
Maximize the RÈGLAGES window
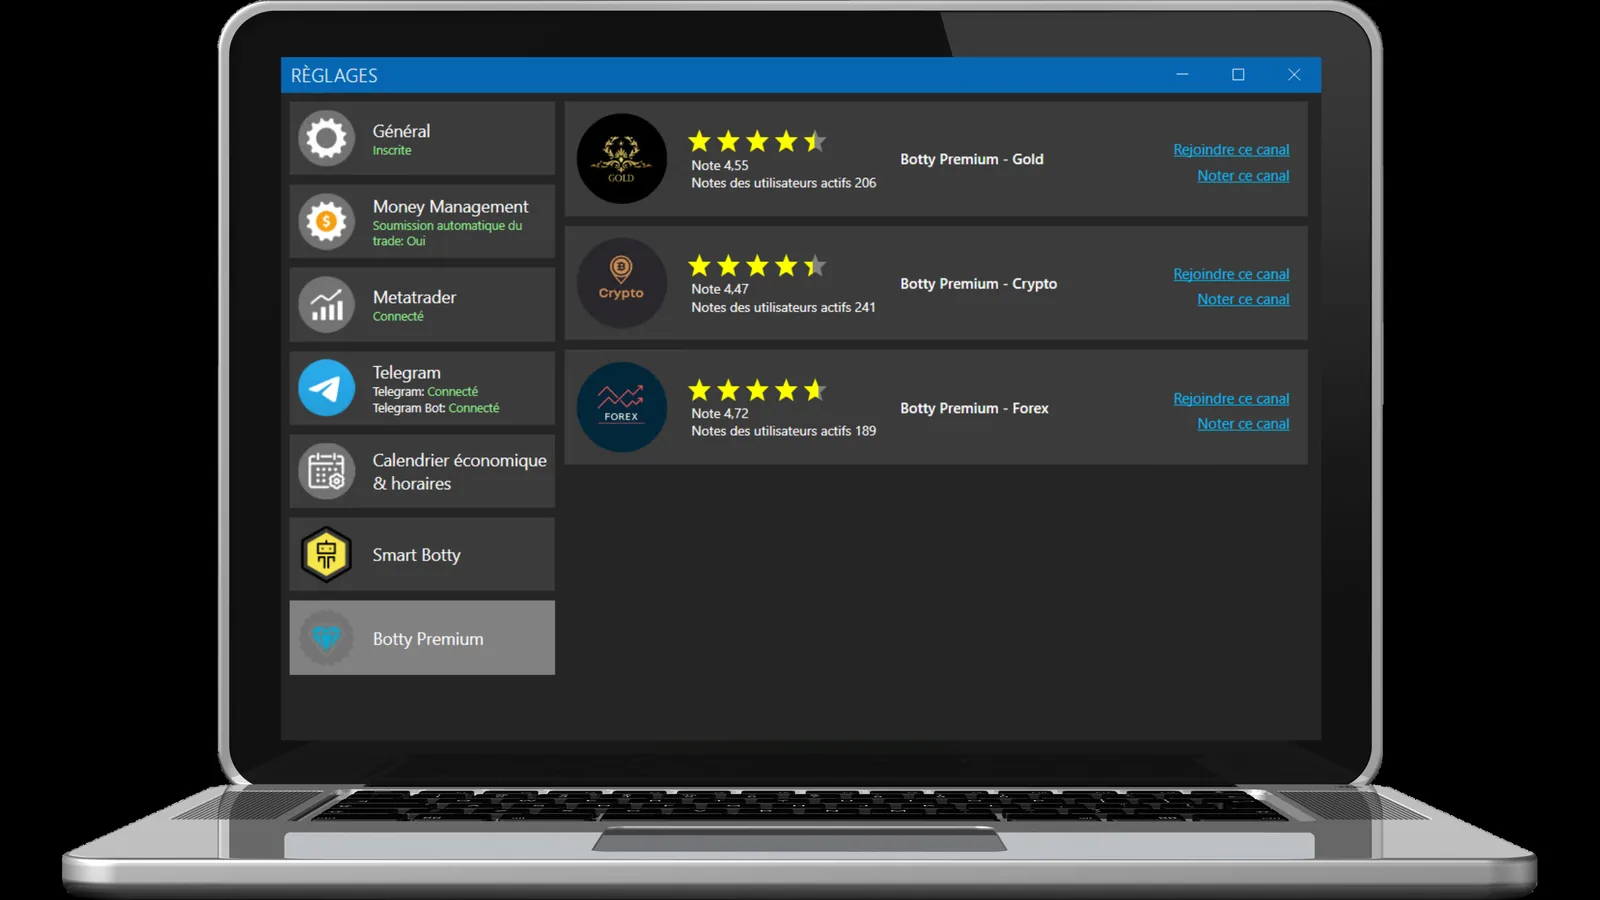click(1238, 75)
